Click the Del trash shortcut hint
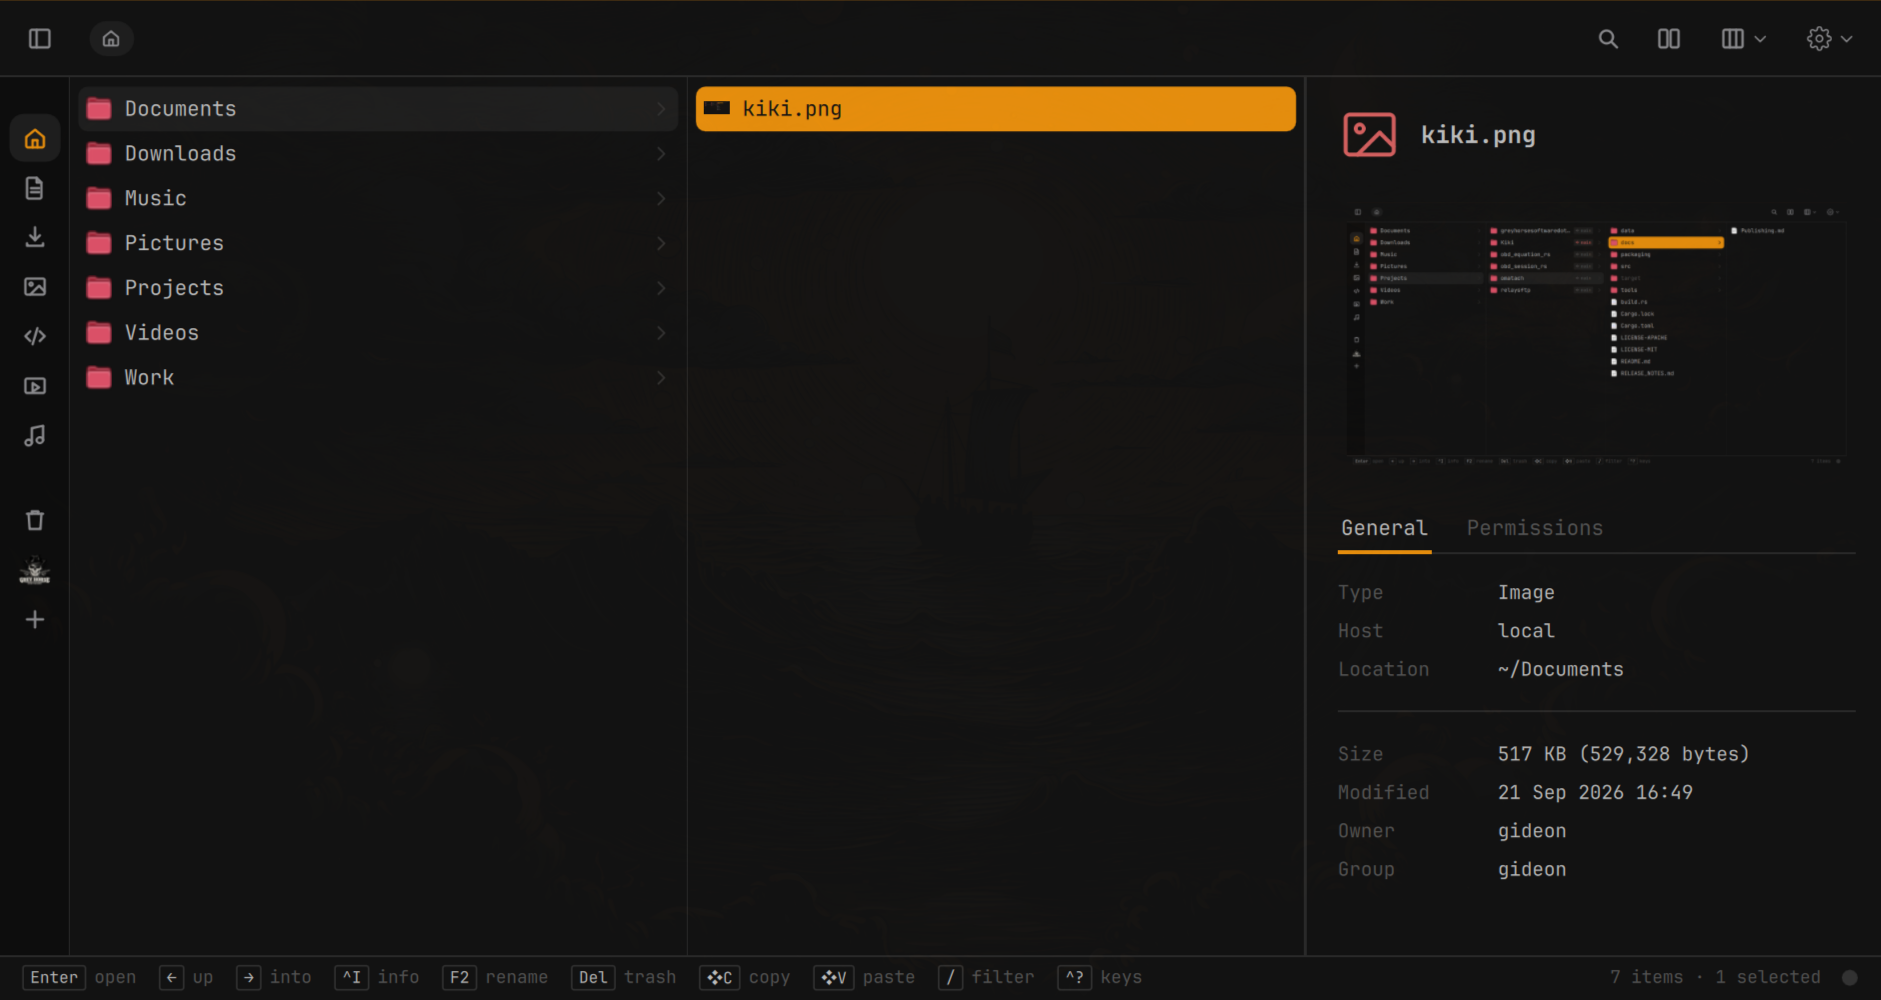The width and height of the screenshot is (1881, 1000). coord(624,978)
